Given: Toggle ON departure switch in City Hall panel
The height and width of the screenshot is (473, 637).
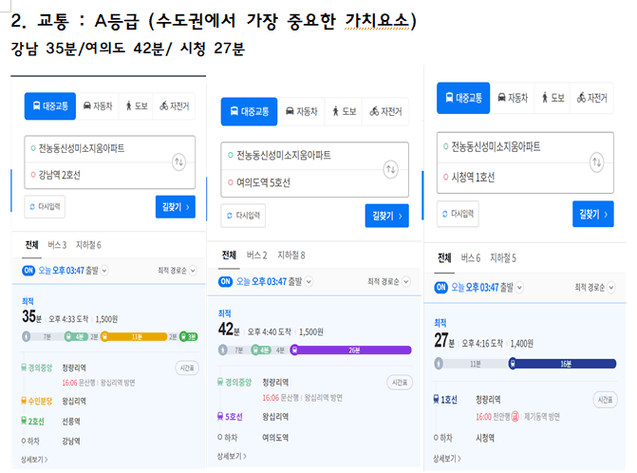Looking at the screenshot, I should [441, 287].
